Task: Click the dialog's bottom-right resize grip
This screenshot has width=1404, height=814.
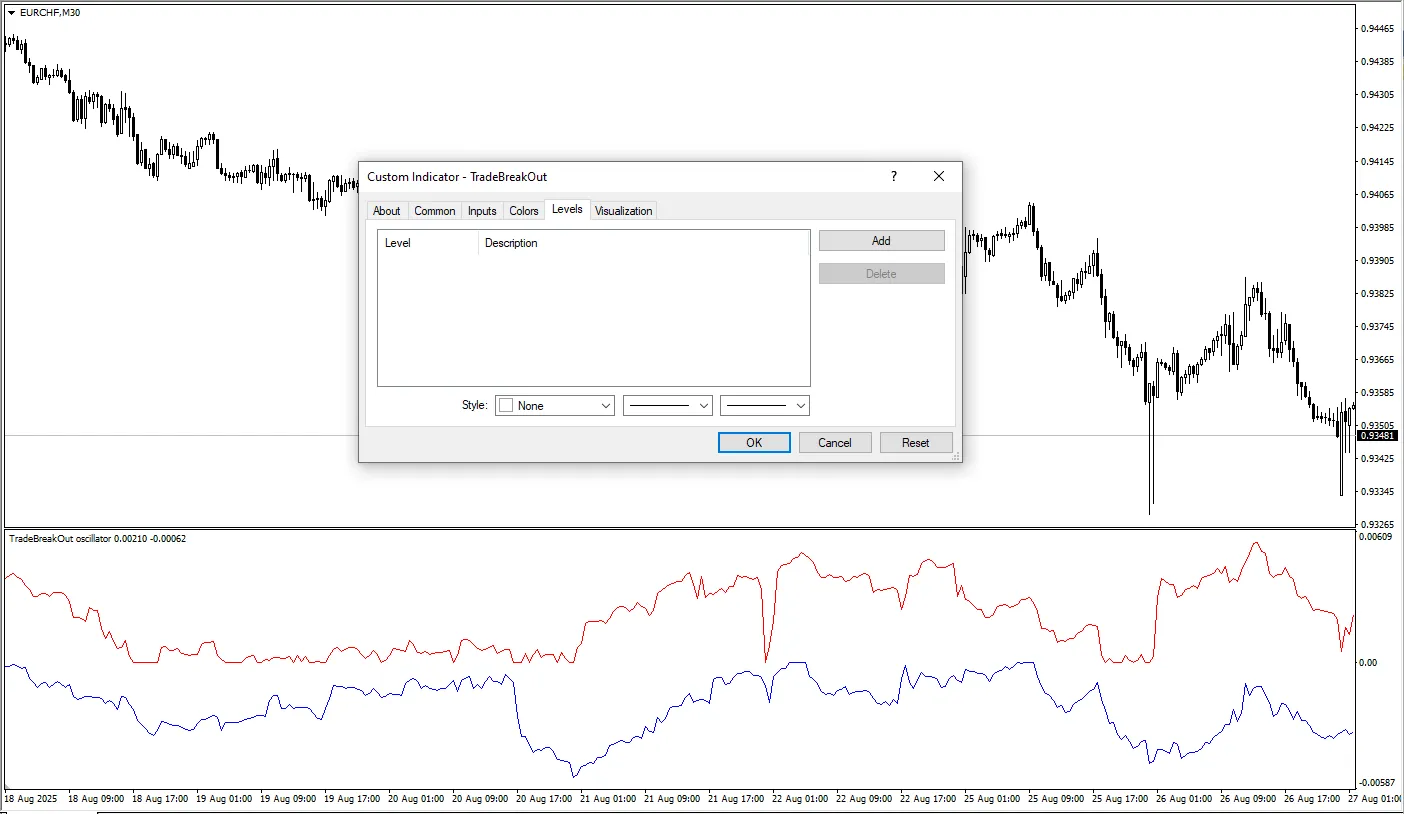Action: tap(956, 456)
